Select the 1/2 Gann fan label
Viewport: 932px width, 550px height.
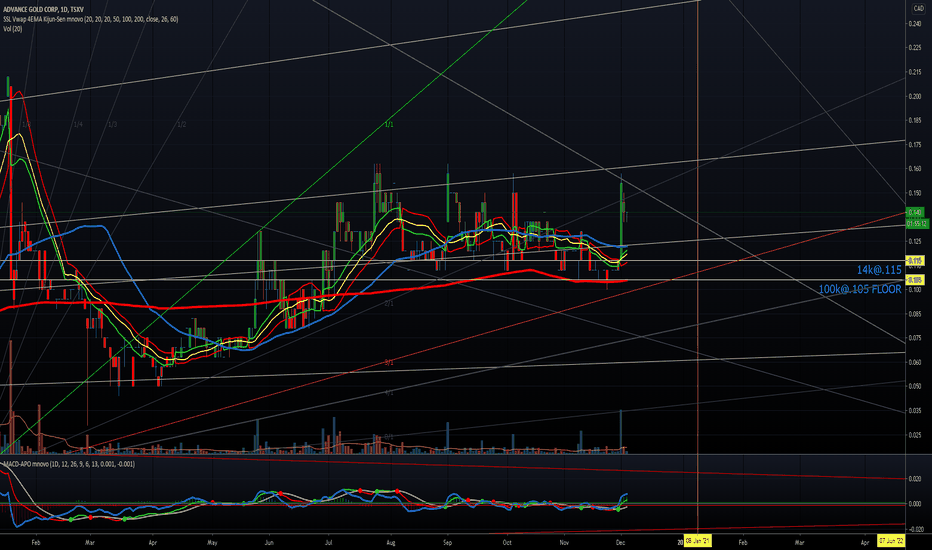pyautogui.click(x=181, y=125)
